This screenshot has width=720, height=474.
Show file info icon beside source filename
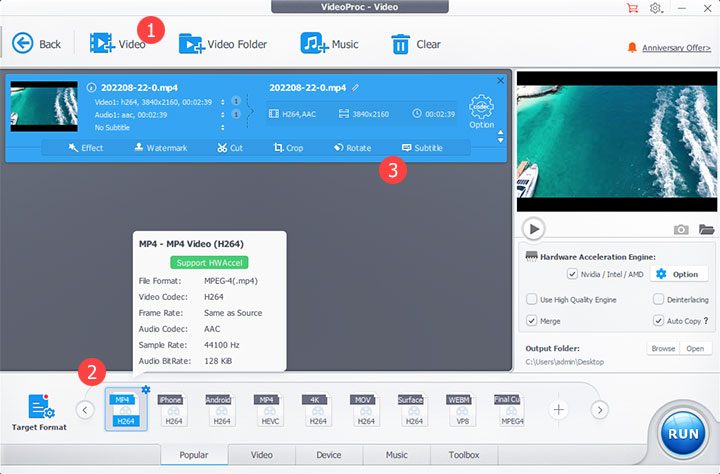pyautogui.click(x=91, y=87)
